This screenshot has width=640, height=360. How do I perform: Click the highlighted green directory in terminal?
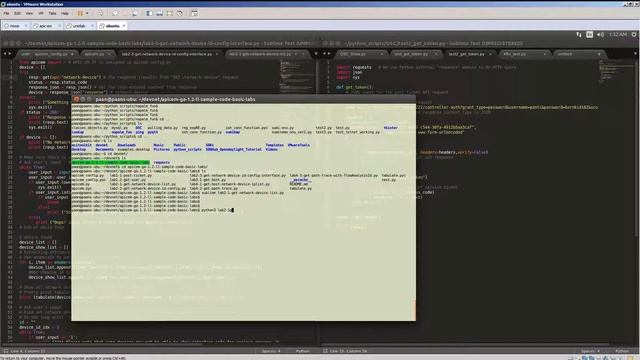[111, 162]
